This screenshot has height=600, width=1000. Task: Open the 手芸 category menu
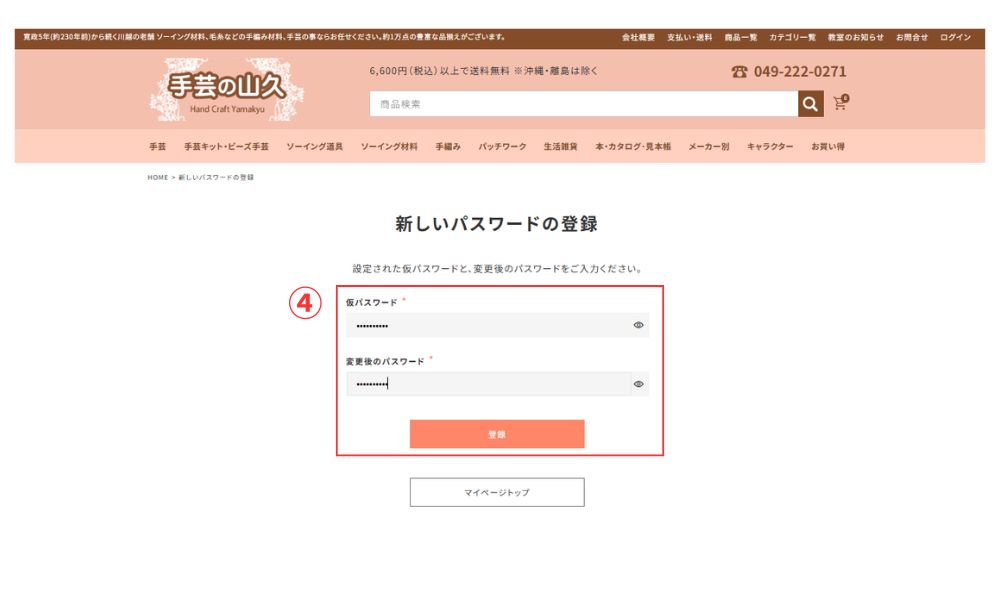(158, 147)
